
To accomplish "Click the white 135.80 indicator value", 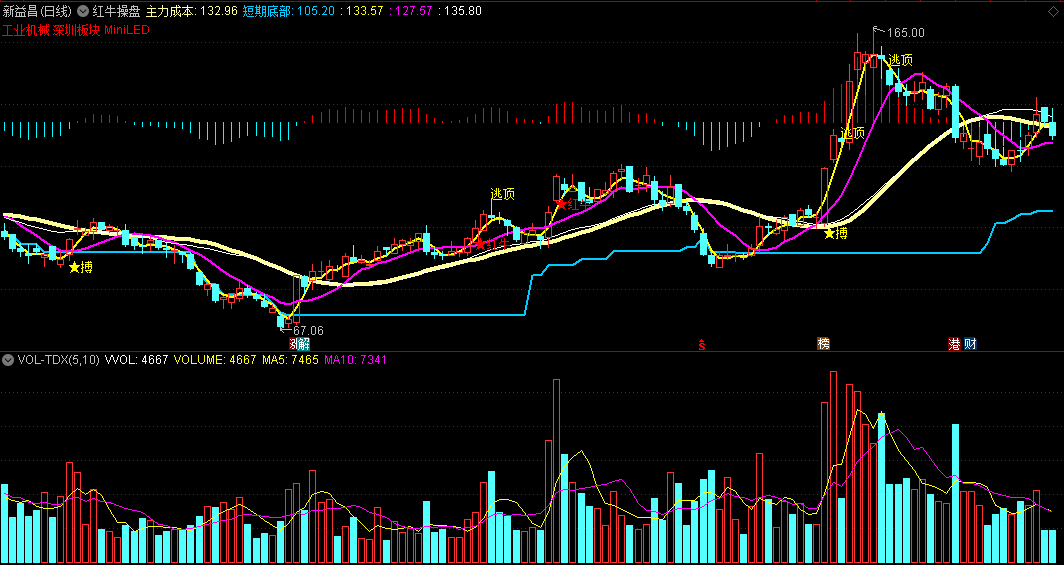I will click(x=461, y=11).
